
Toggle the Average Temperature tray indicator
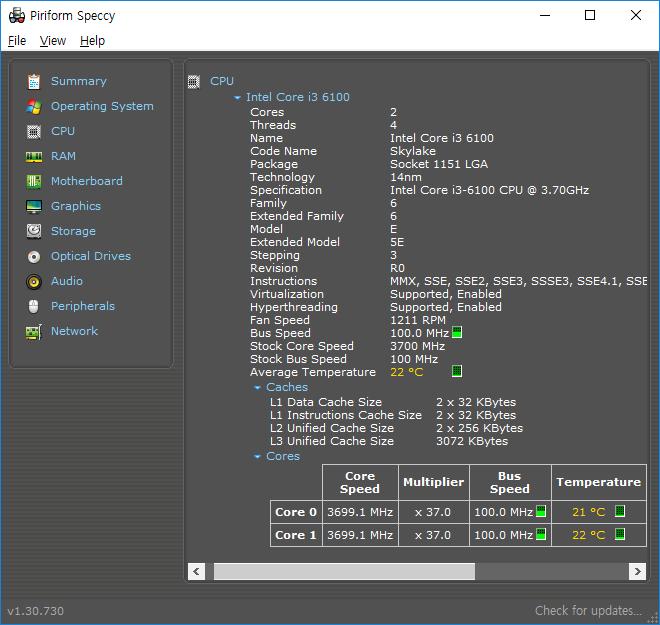(x=457, y=372)
